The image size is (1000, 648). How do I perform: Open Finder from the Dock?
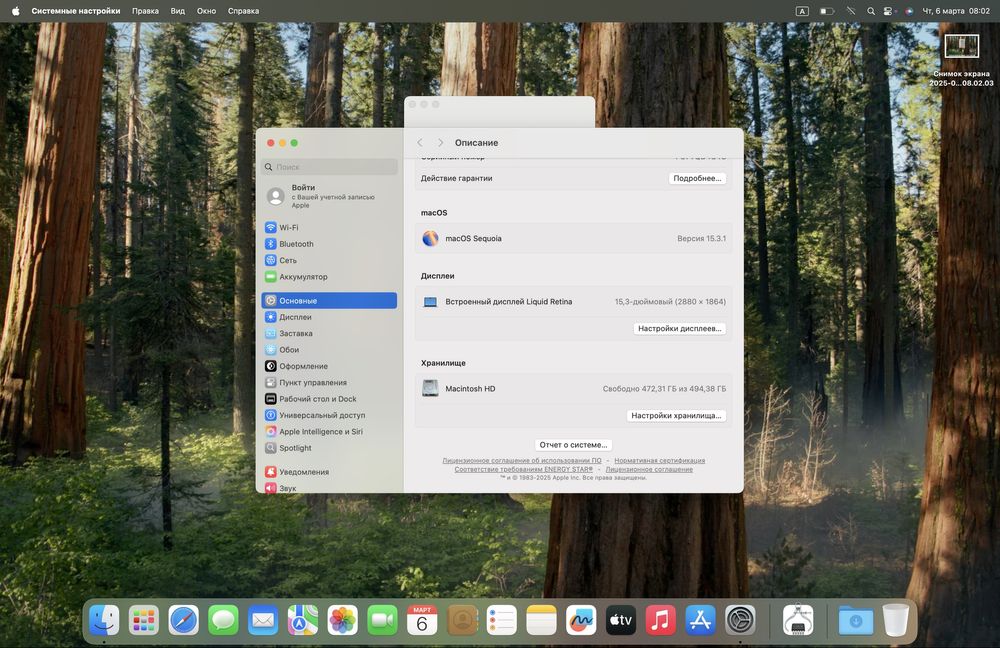click(x=104, y=620)
